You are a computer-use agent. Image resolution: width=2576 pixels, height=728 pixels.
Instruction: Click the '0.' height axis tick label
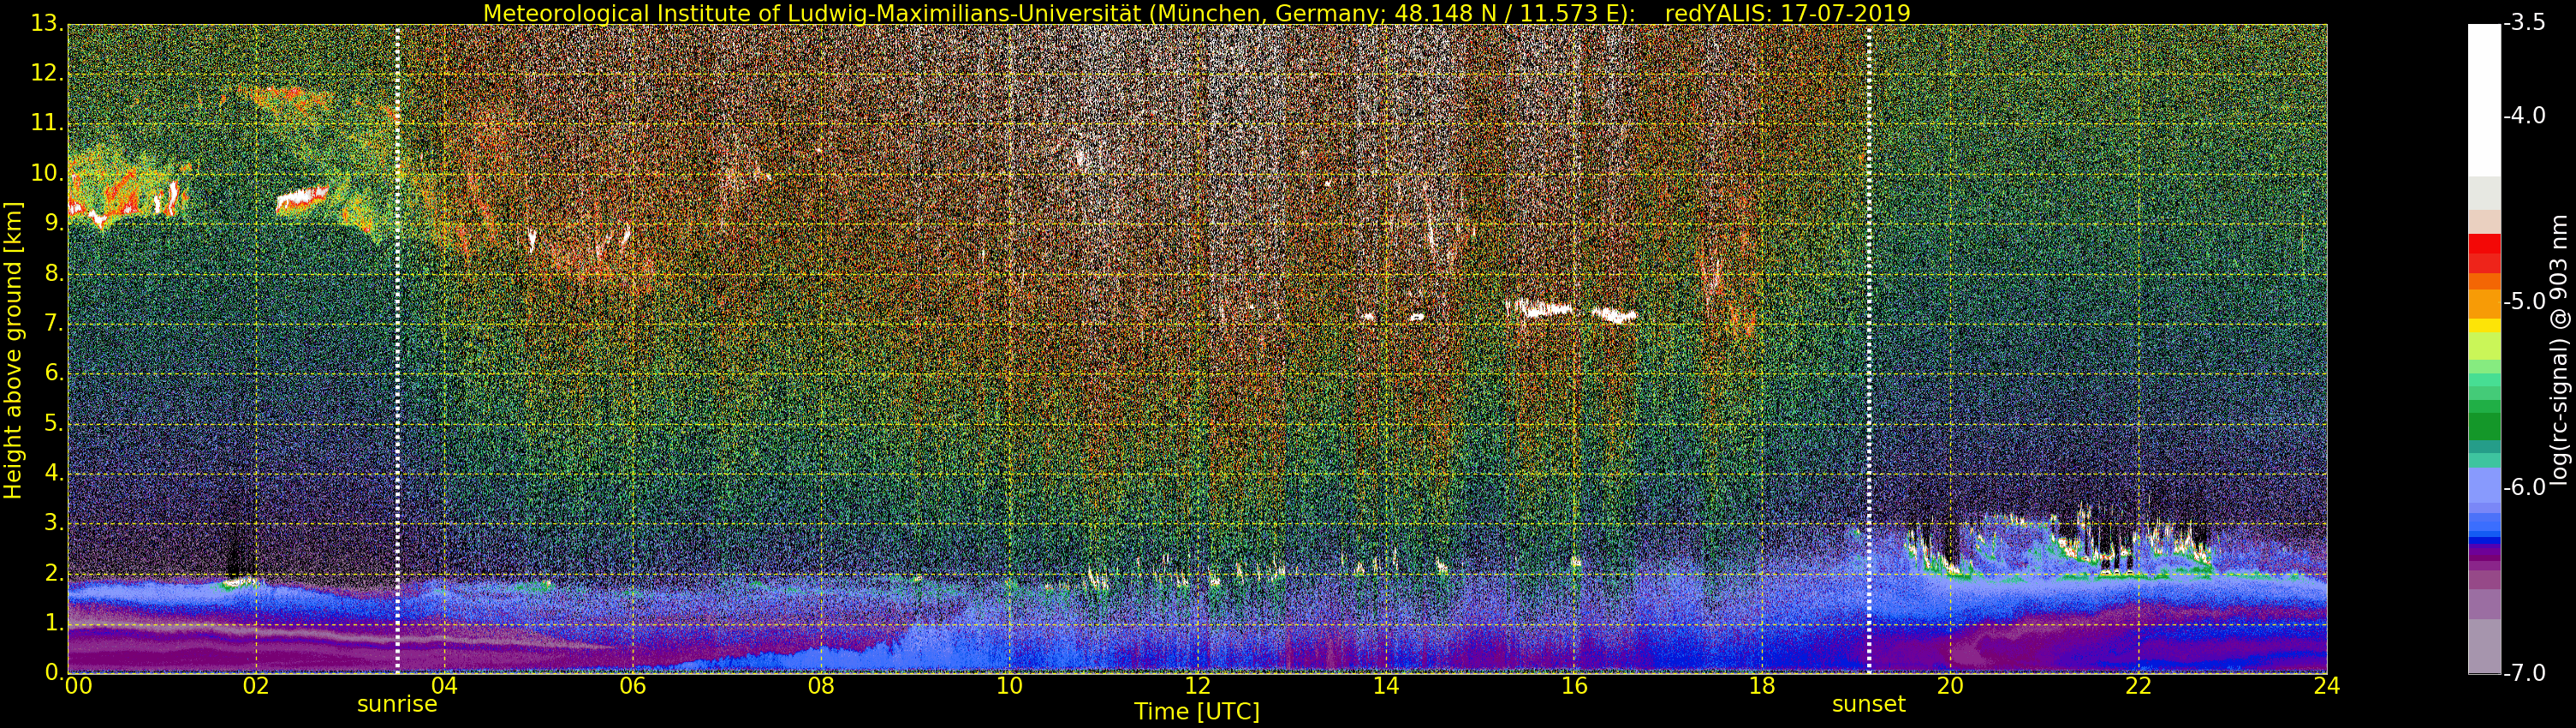(53, 672)
